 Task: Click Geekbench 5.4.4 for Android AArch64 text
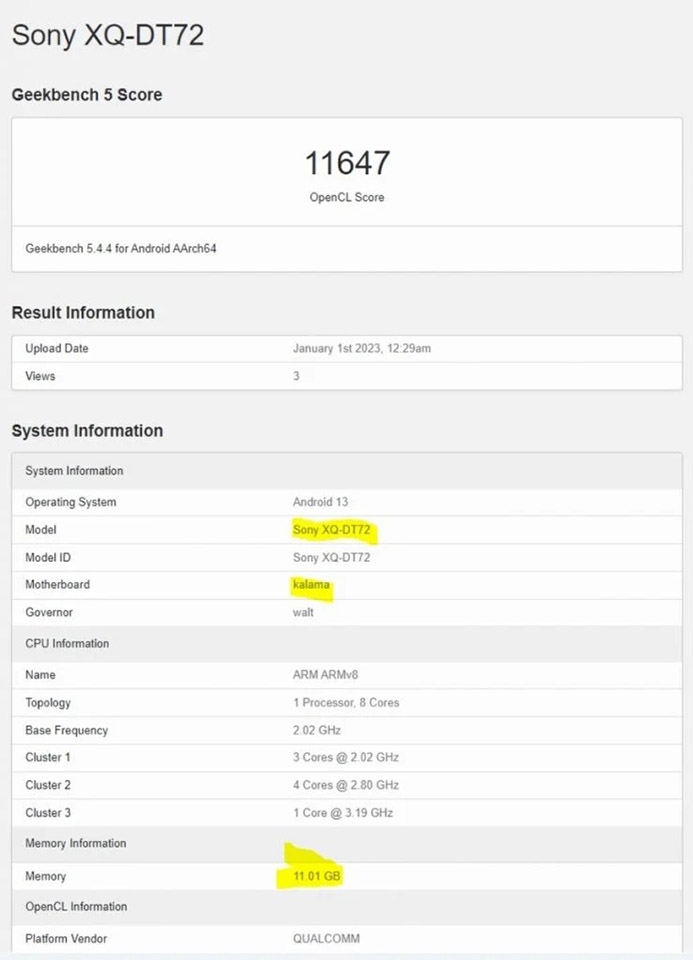coord(121,249)
